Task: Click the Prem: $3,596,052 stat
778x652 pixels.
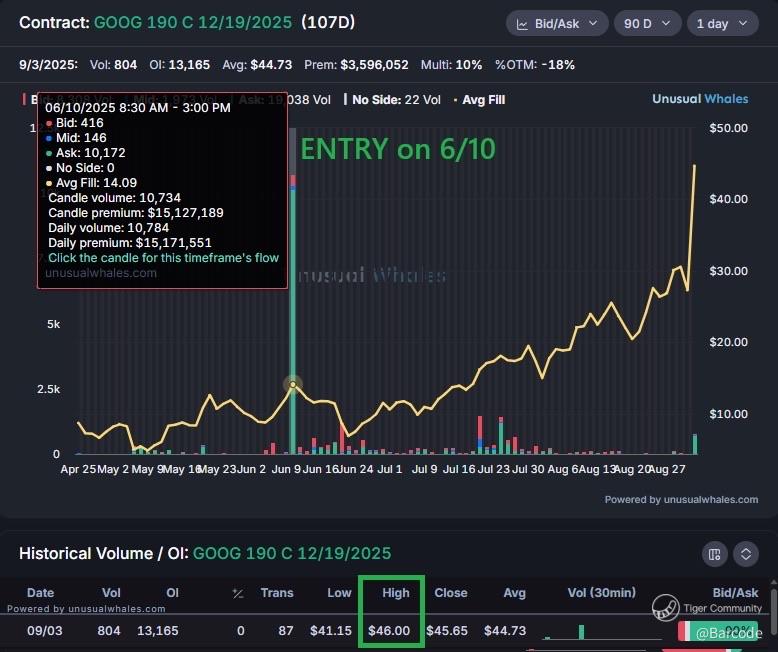Action: click(x=356, y=65)
